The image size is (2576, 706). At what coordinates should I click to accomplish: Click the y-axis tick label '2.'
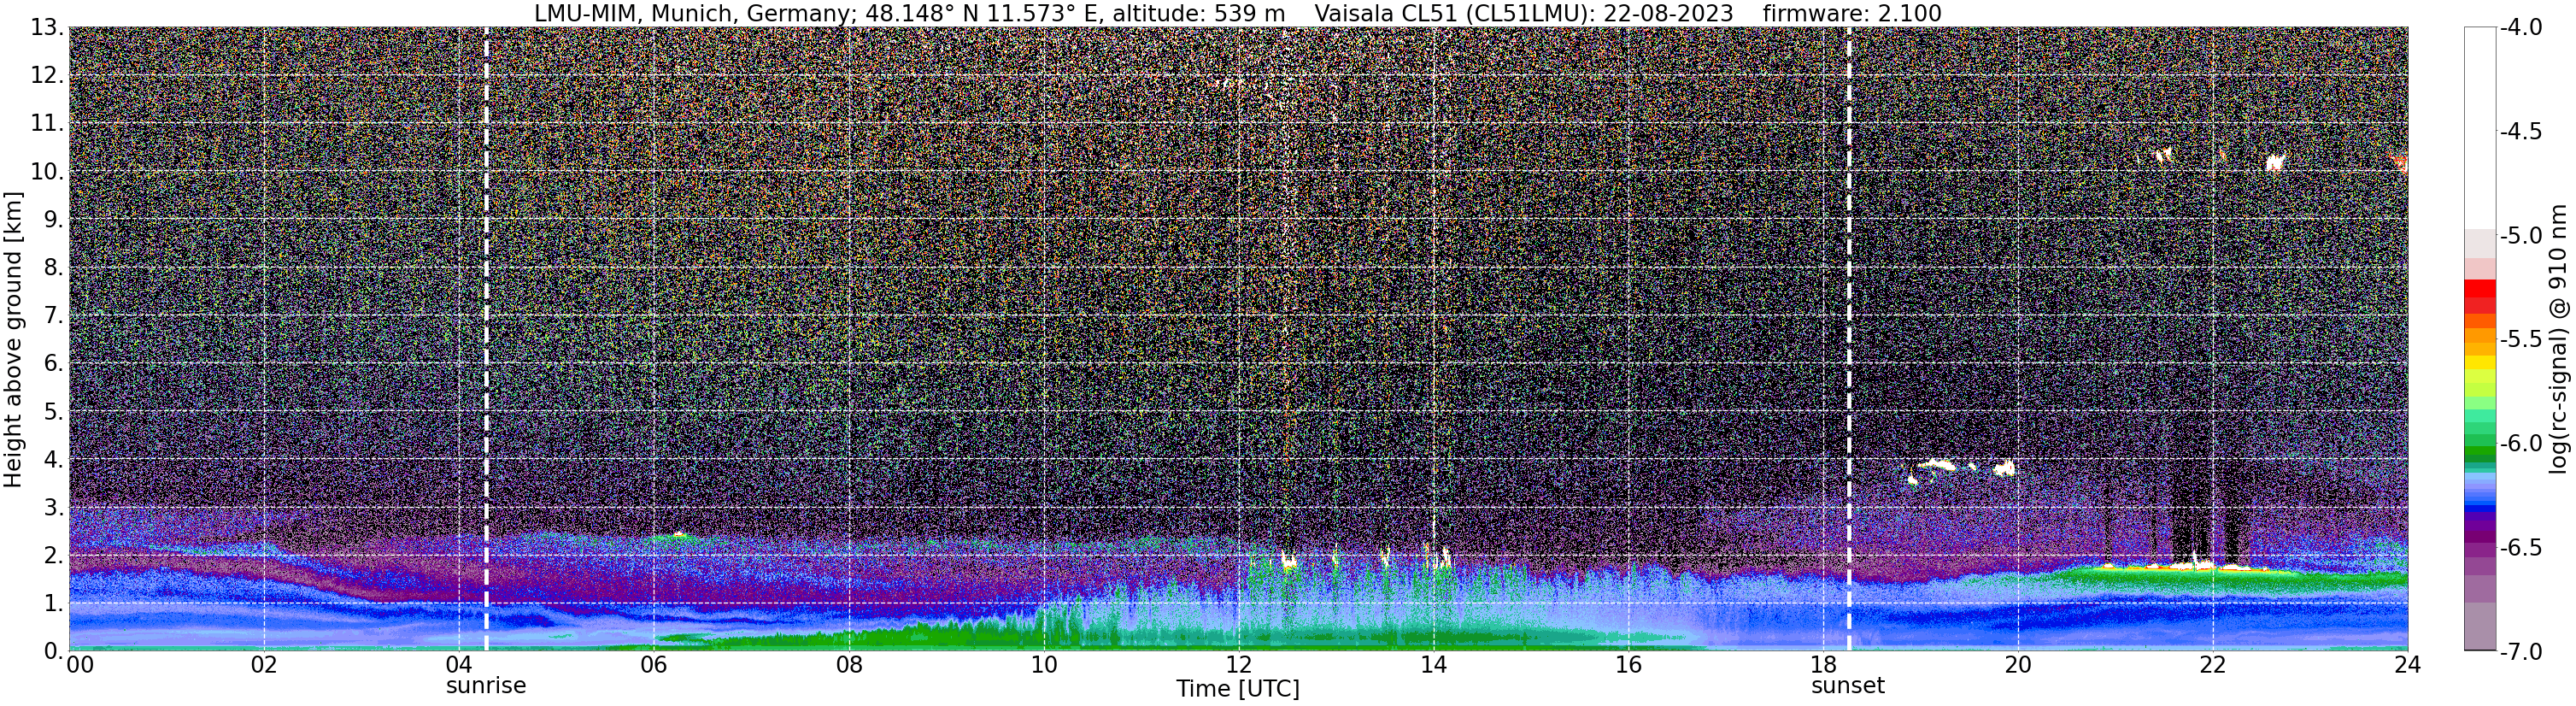[x=54, y=555]
